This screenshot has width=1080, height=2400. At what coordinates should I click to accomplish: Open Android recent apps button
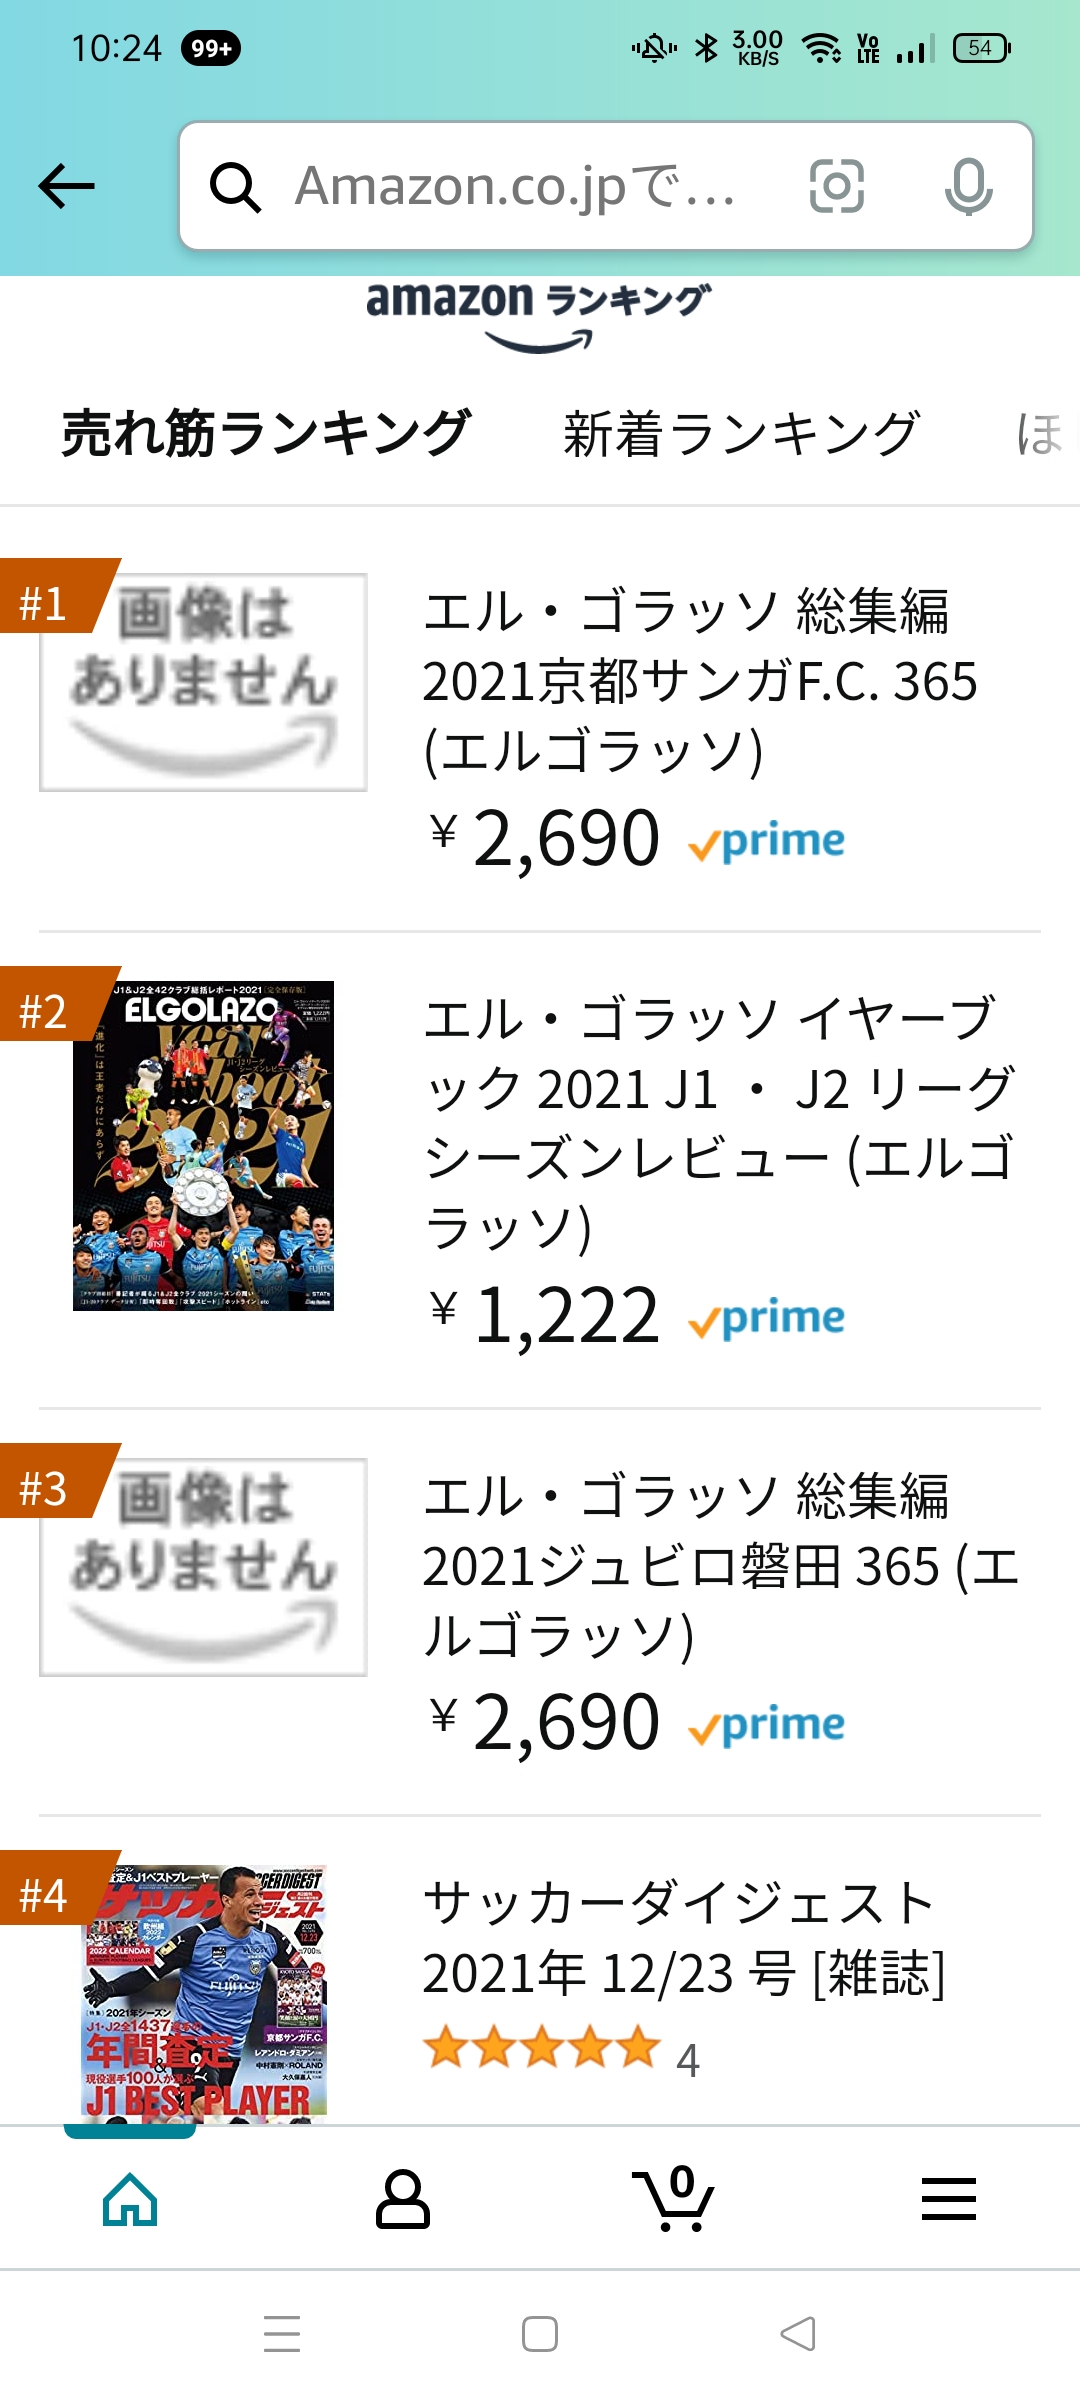[282, 2334]
